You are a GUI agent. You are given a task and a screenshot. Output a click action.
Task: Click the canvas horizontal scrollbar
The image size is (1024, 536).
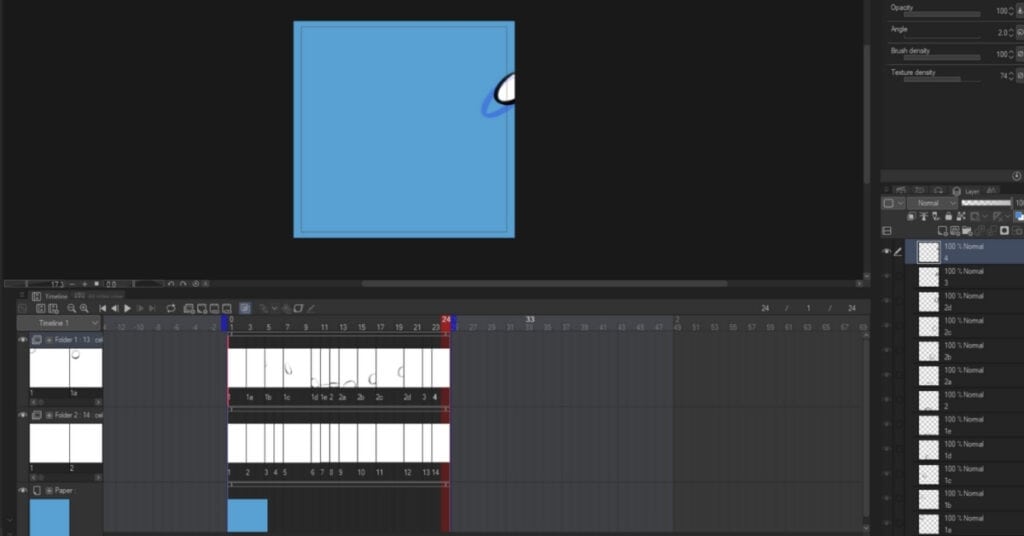(544, 283)
